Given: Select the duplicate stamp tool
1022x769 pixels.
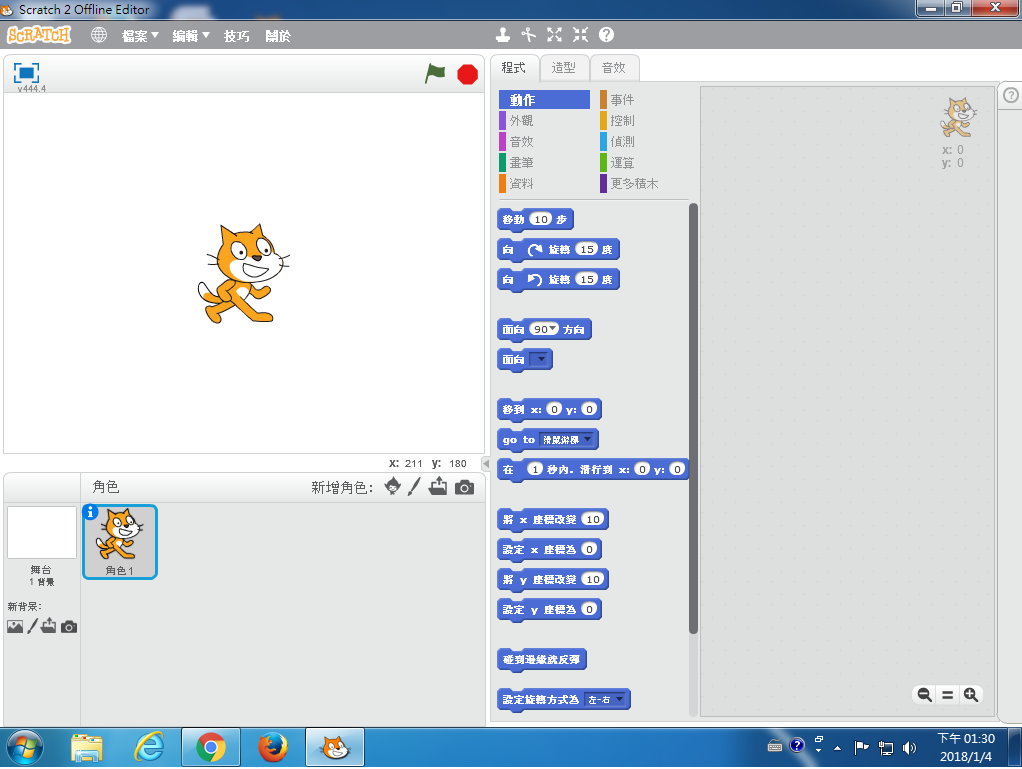Looking at the screenshot, I should tap(503, 35).
